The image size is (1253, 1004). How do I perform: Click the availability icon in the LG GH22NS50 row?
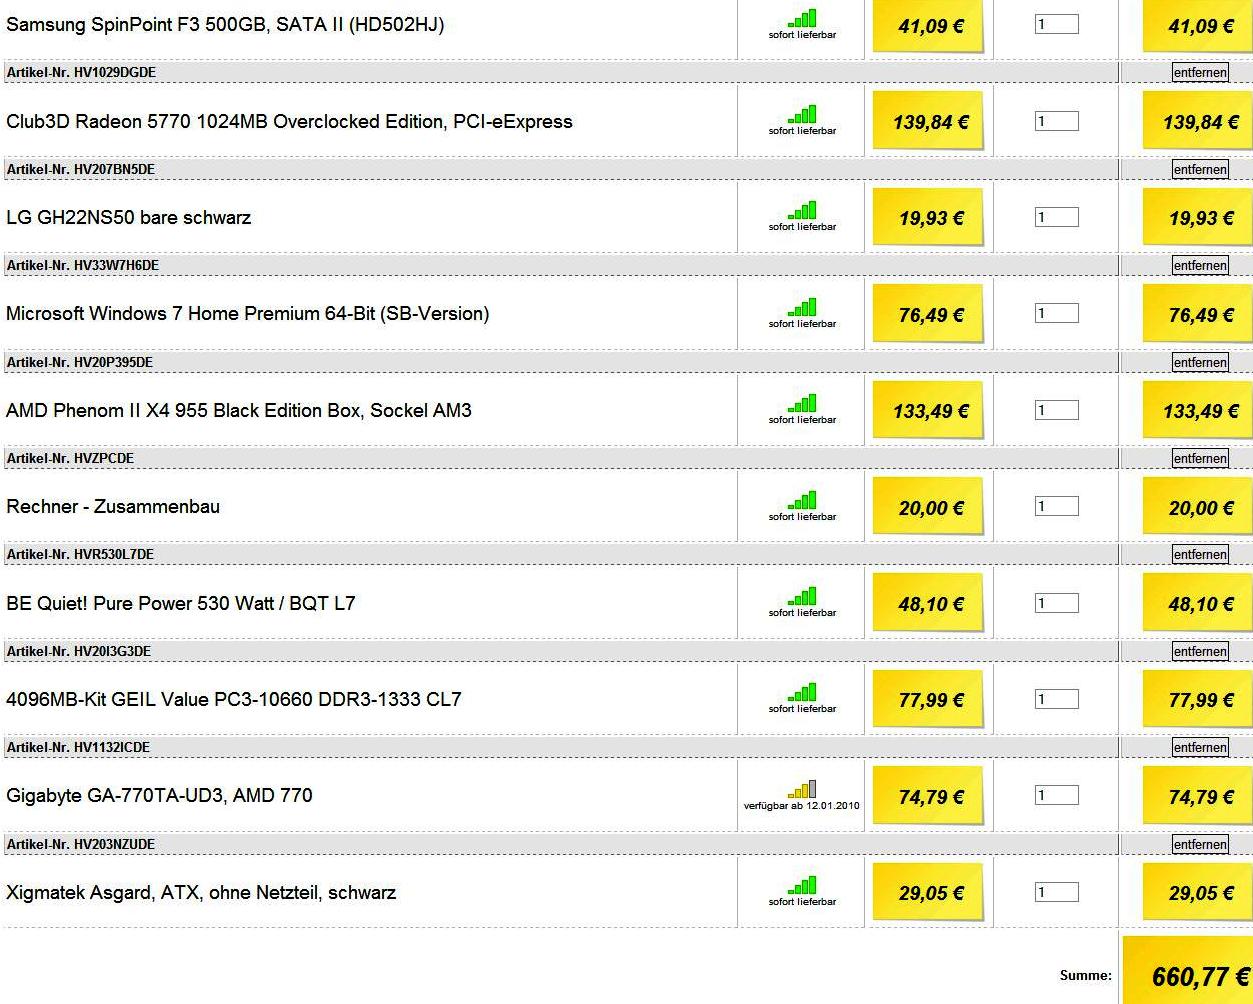pos(802,210)
